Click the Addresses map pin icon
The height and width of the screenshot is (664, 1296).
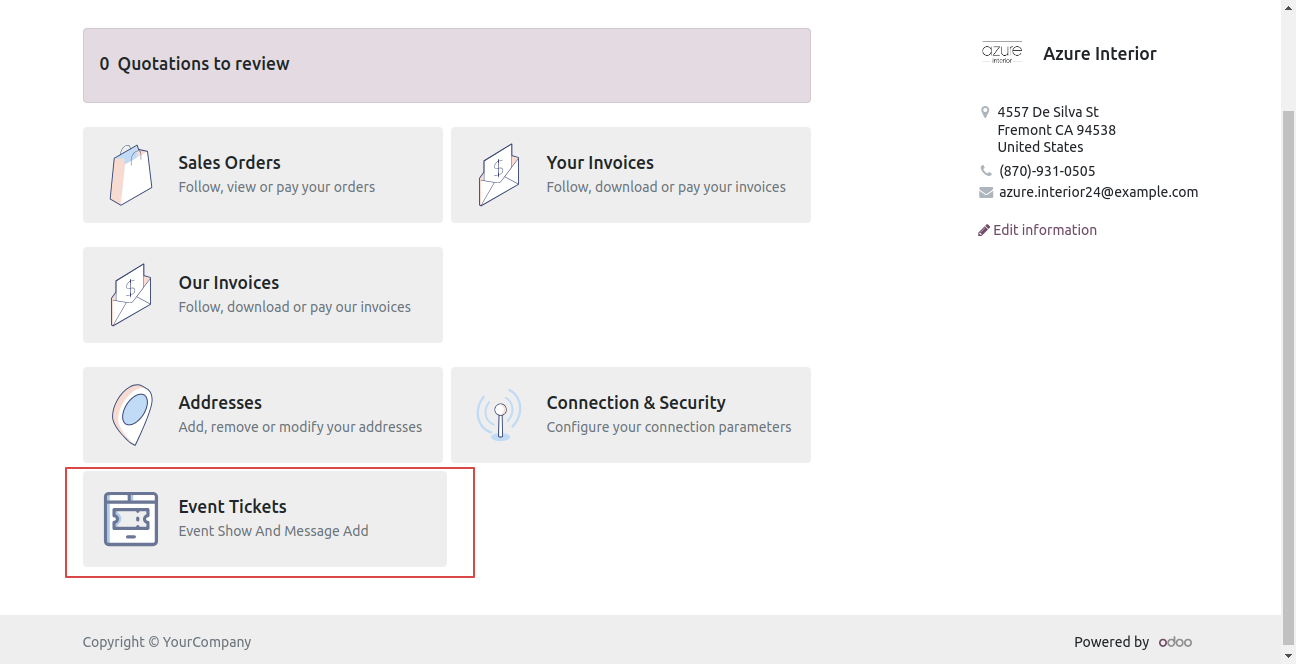[131, 415]
